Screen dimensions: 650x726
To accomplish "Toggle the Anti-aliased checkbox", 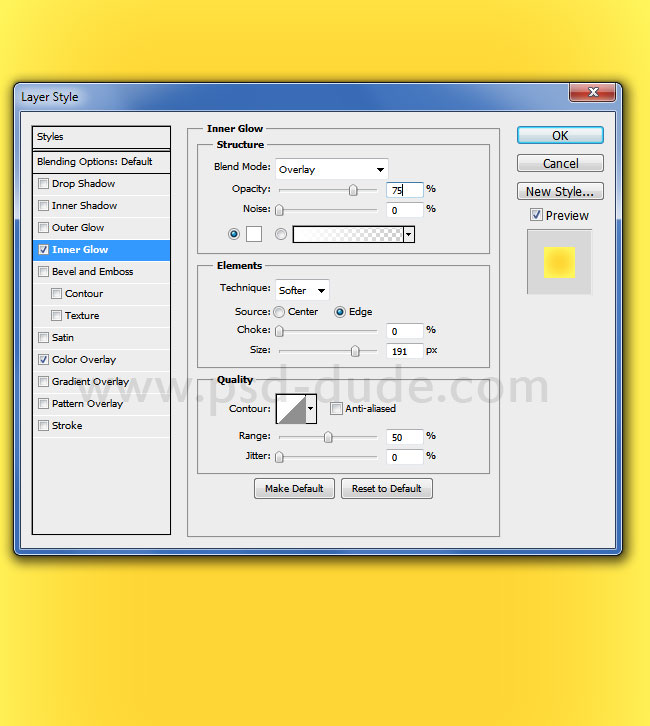I will click(337, 408).
